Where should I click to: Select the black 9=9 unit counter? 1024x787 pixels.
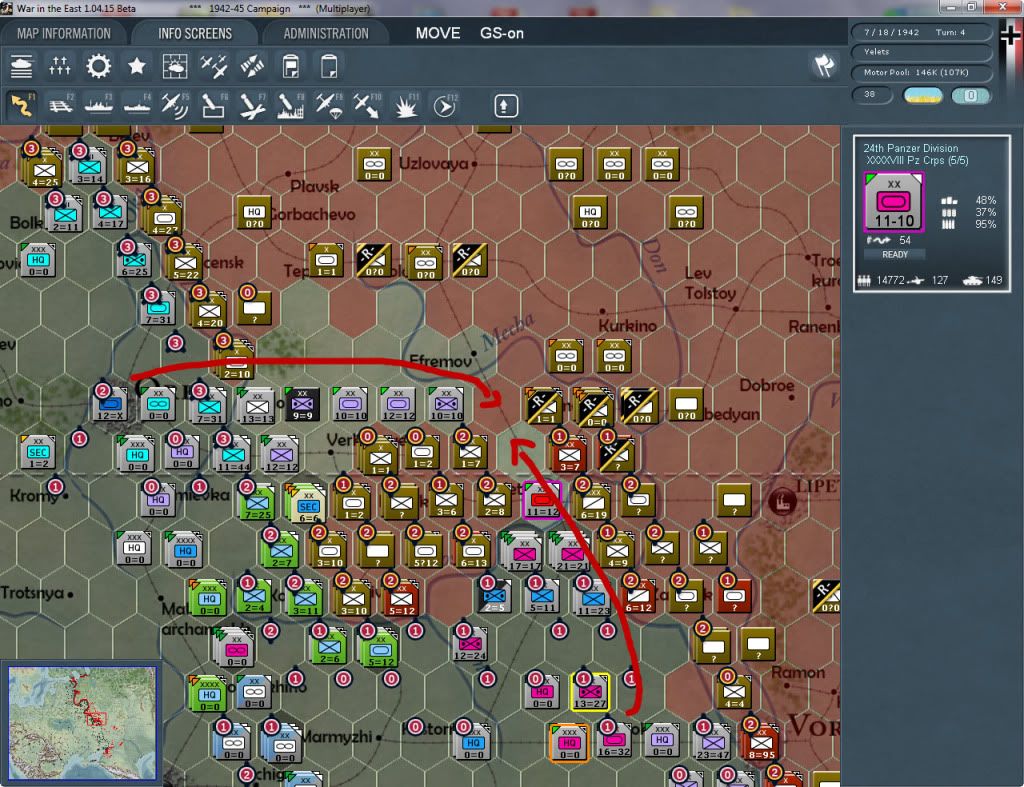click(x=302, y=404)
